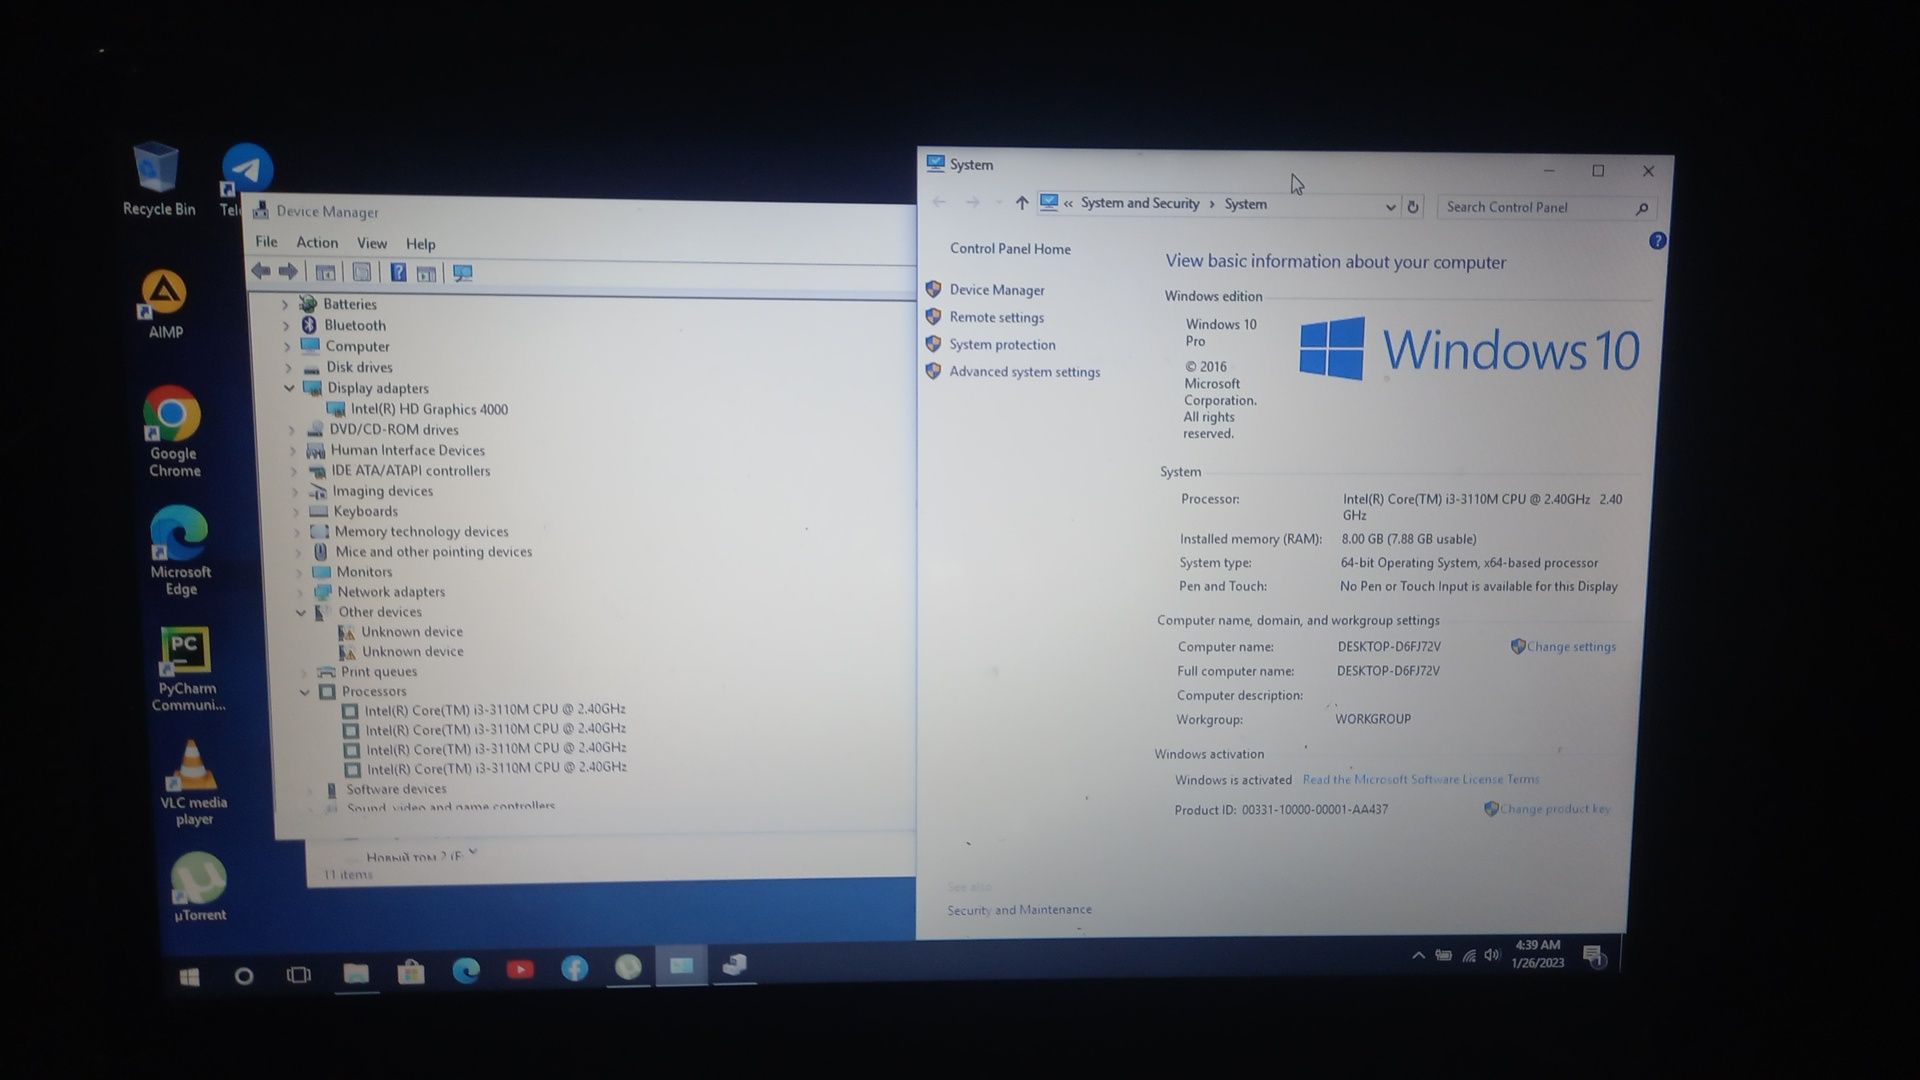Open the Help menu in Device Manager

421,244
